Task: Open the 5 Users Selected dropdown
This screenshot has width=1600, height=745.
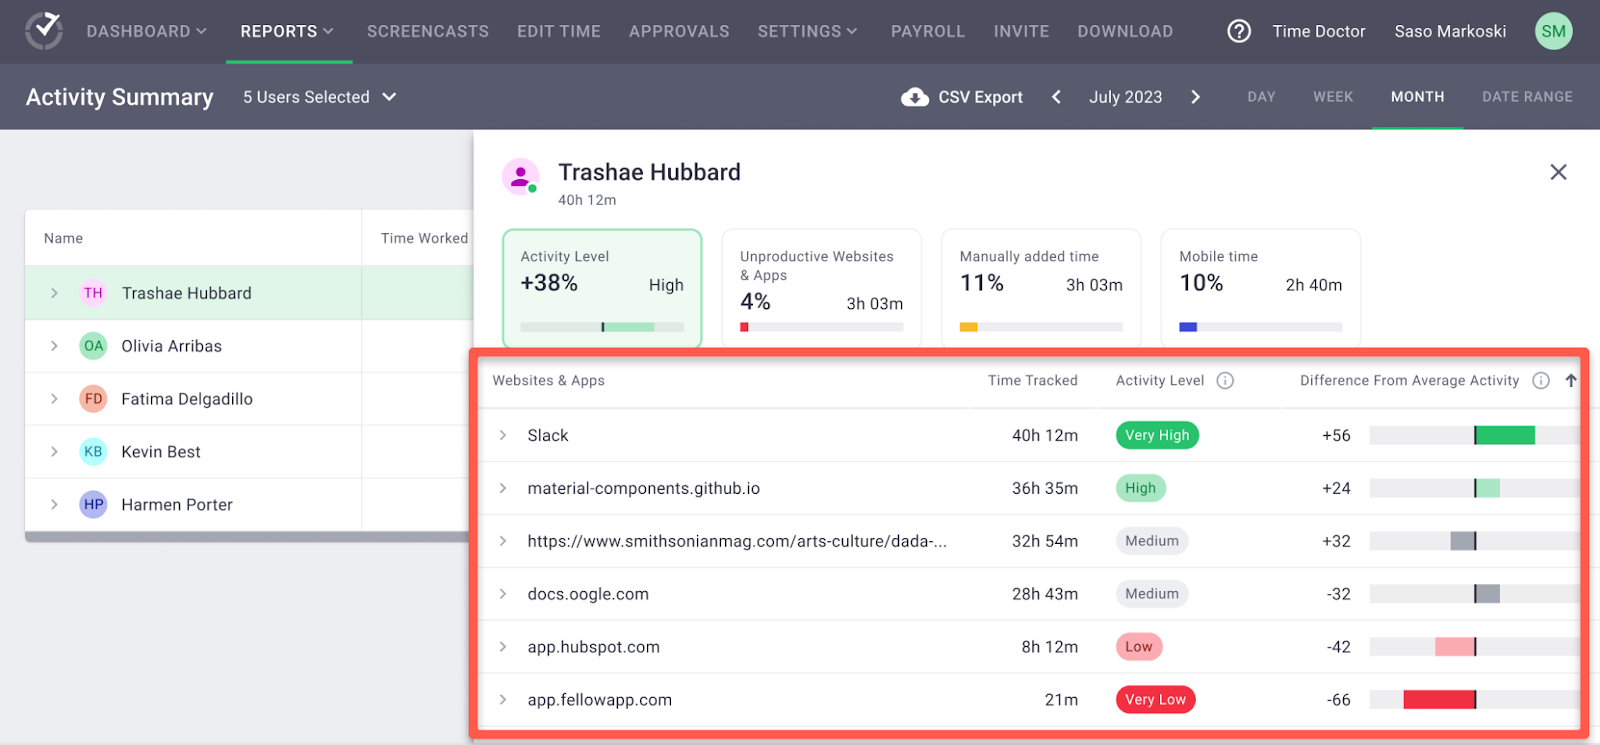Action: tap(320, 97)
